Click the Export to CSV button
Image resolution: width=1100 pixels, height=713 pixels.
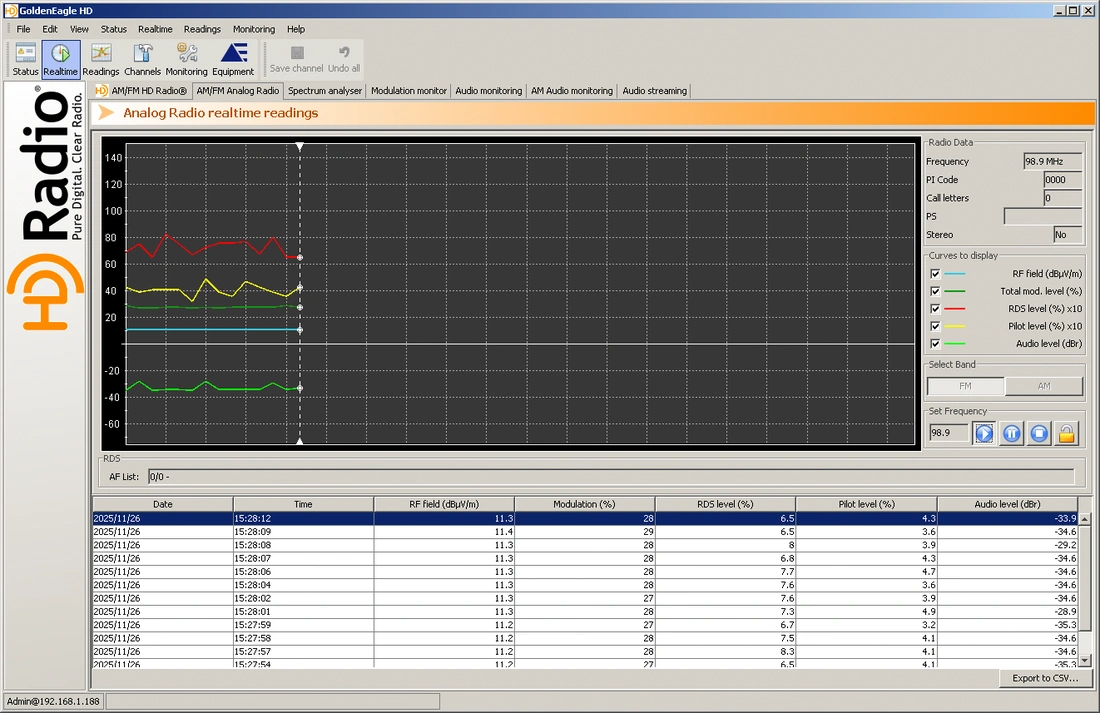click(1045, 678)
